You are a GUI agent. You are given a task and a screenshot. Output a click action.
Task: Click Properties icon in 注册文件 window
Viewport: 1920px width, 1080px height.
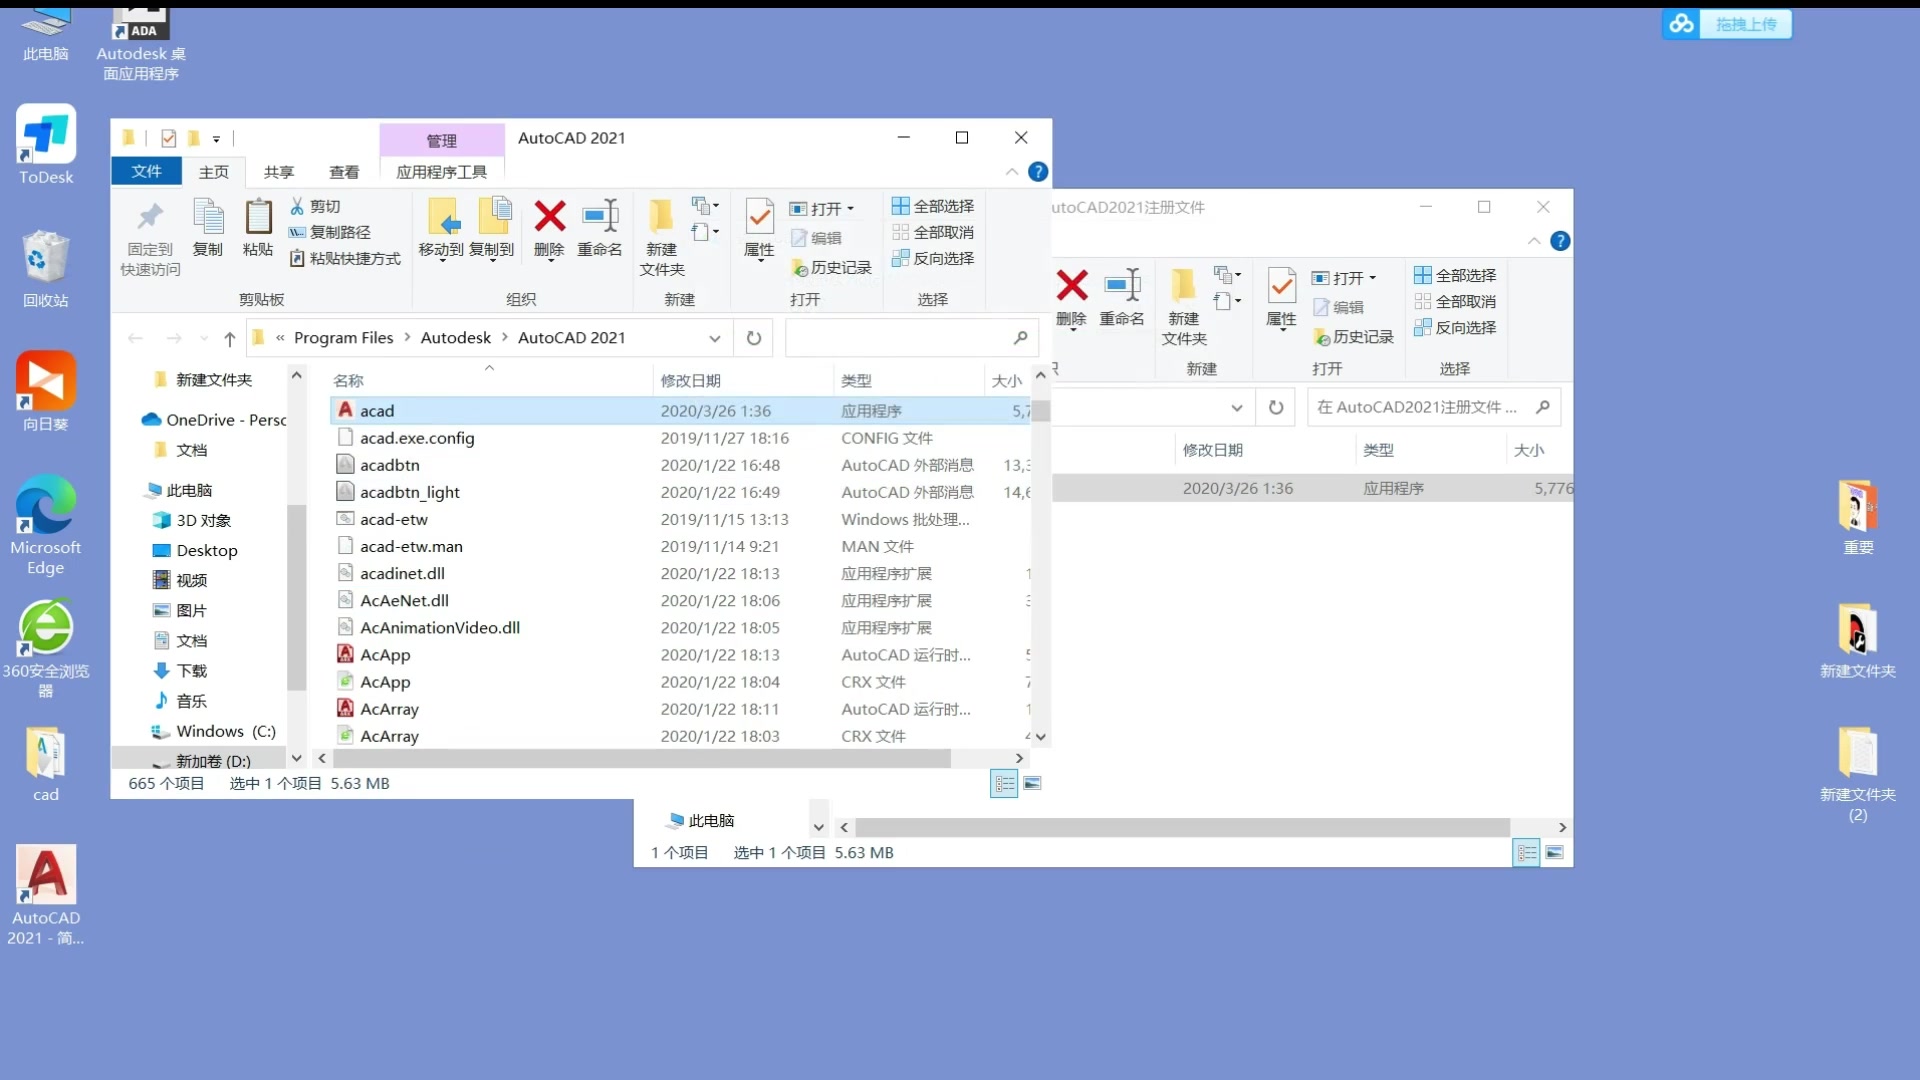pos(1281,286)
